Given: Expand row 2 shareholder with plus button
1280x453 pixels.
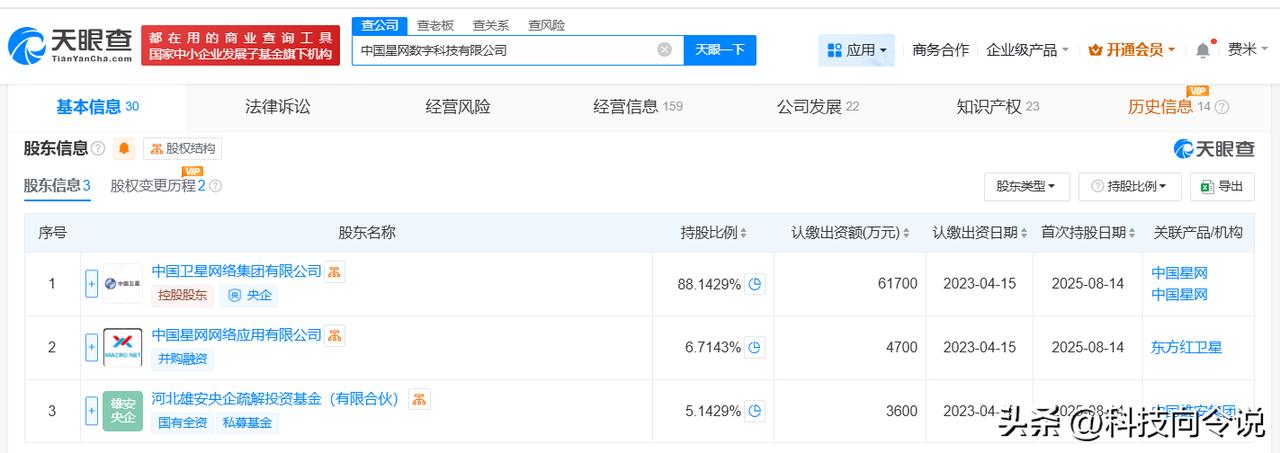Looking at the screenshot, I should point(92,347).
